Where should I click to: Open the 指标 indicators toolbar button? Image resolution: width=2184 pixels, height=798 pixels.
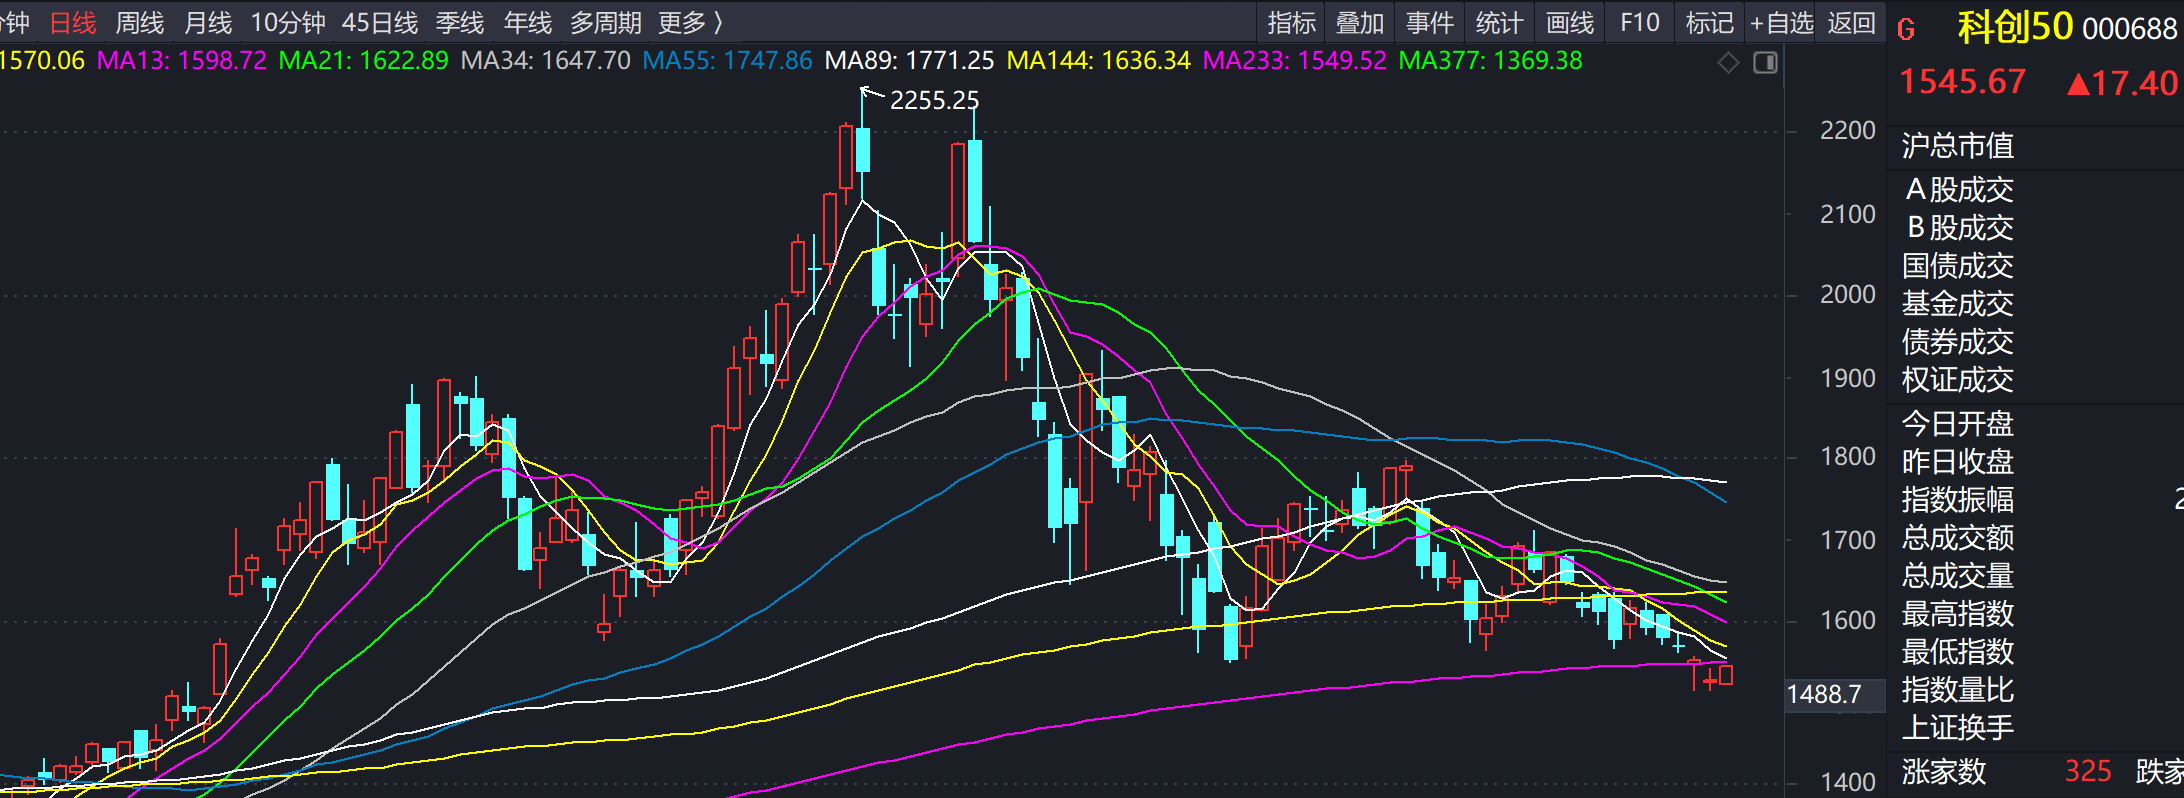click(1291, 22)
